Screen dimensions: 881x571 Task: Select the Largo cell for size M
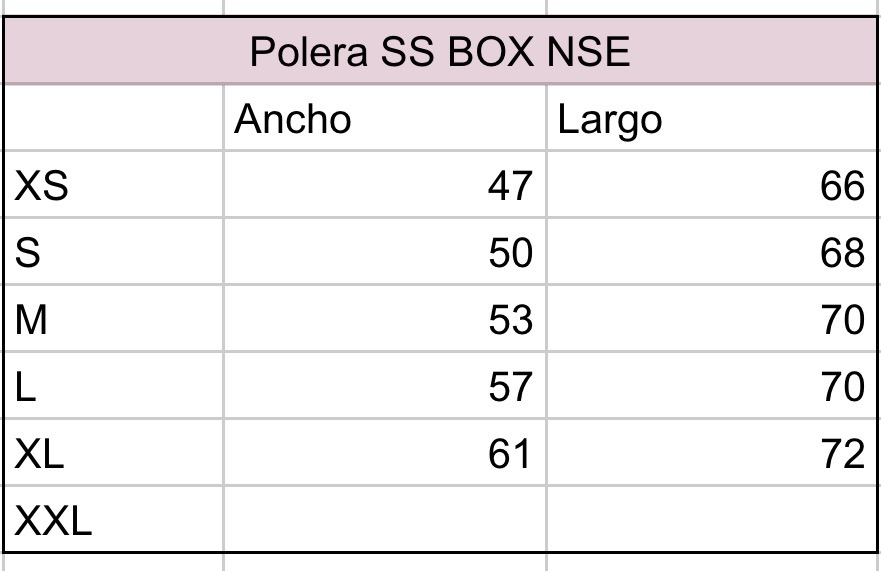pyautogui.click(x=711, y=319)
